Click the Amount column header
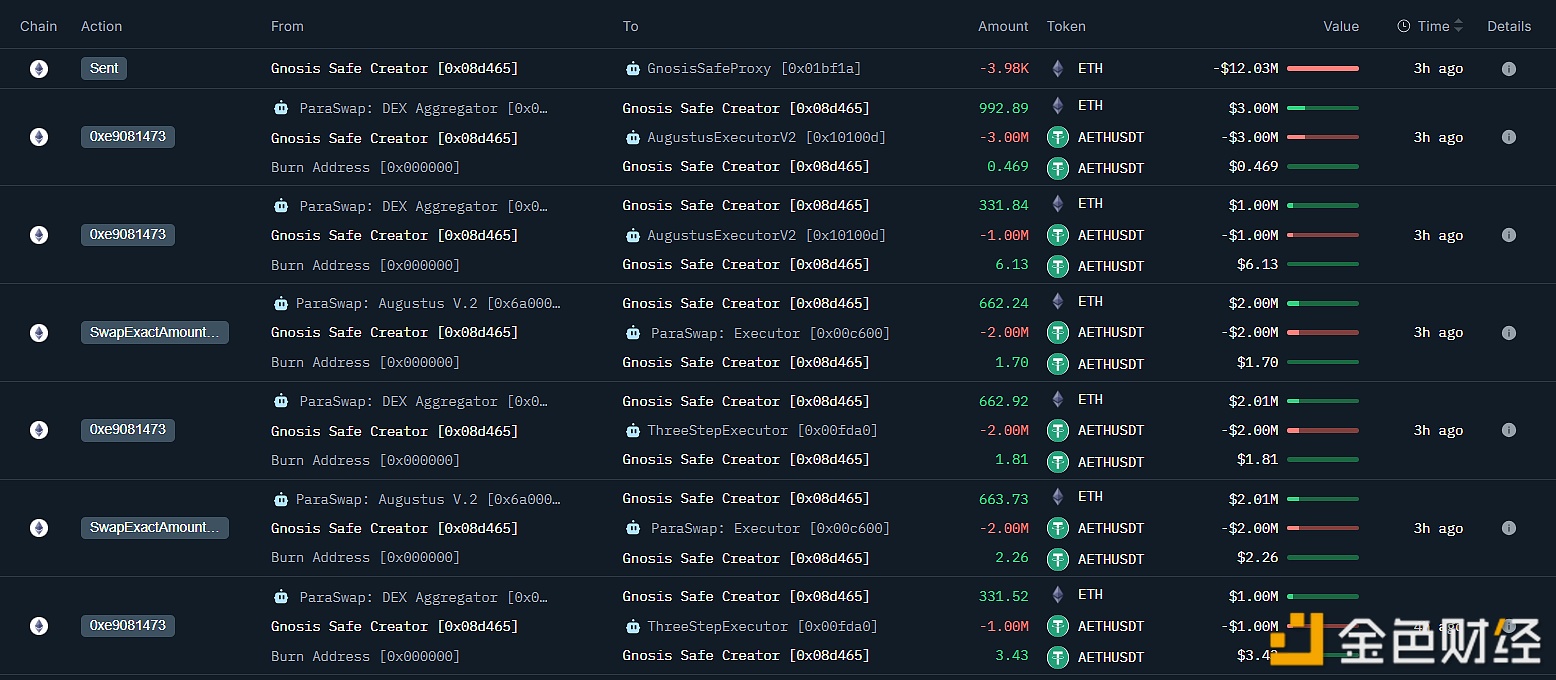Viewport: 1556px width, 680px height. tap(1002, 26)
